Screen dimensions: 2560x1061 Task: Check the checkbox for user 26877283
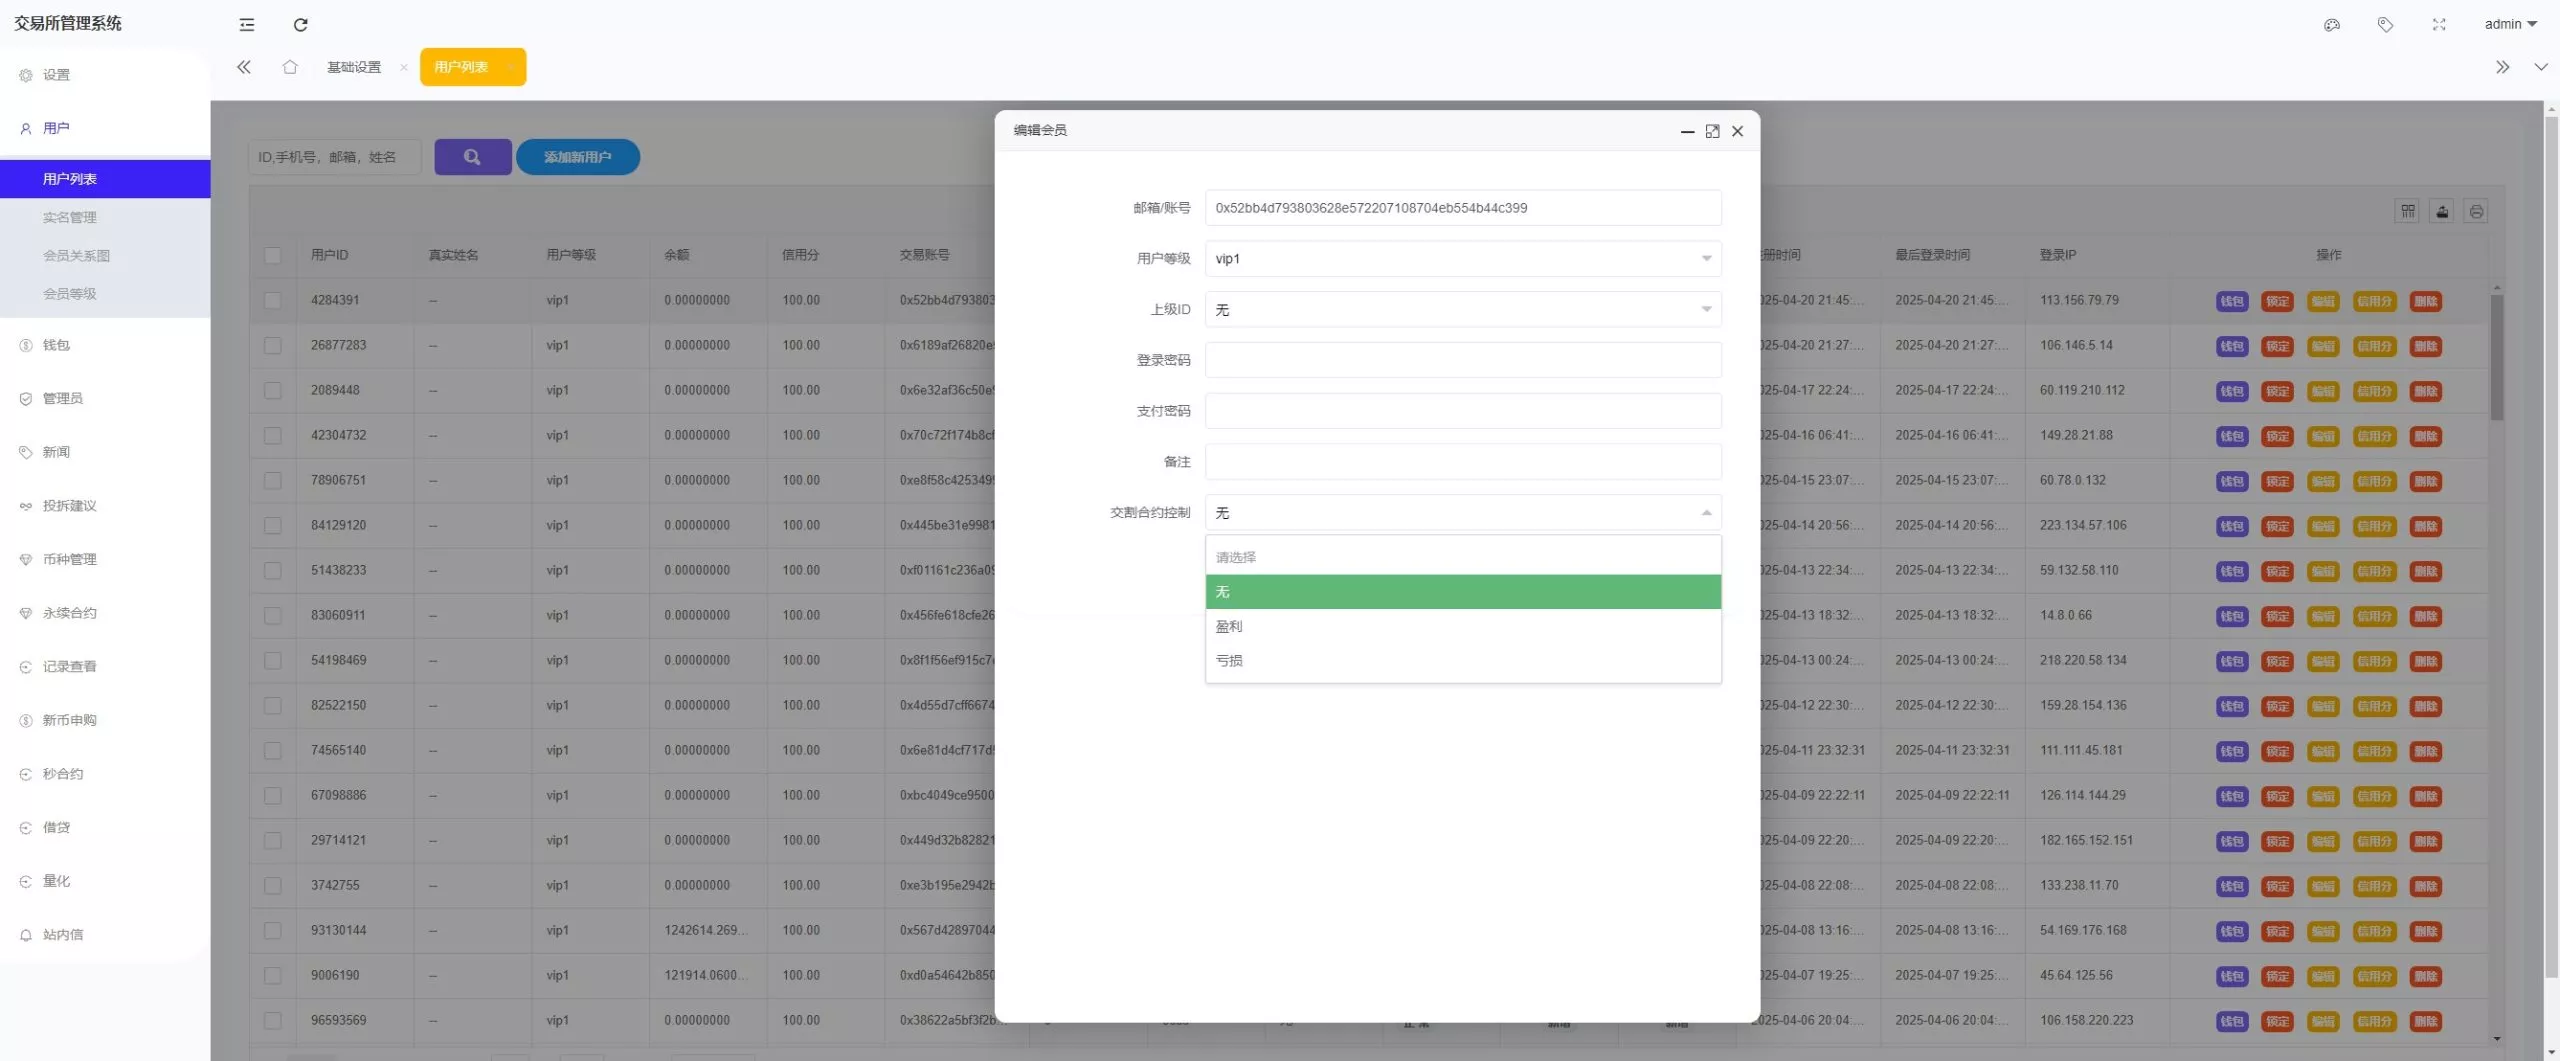pyautogui.click(x=273, y=345)
